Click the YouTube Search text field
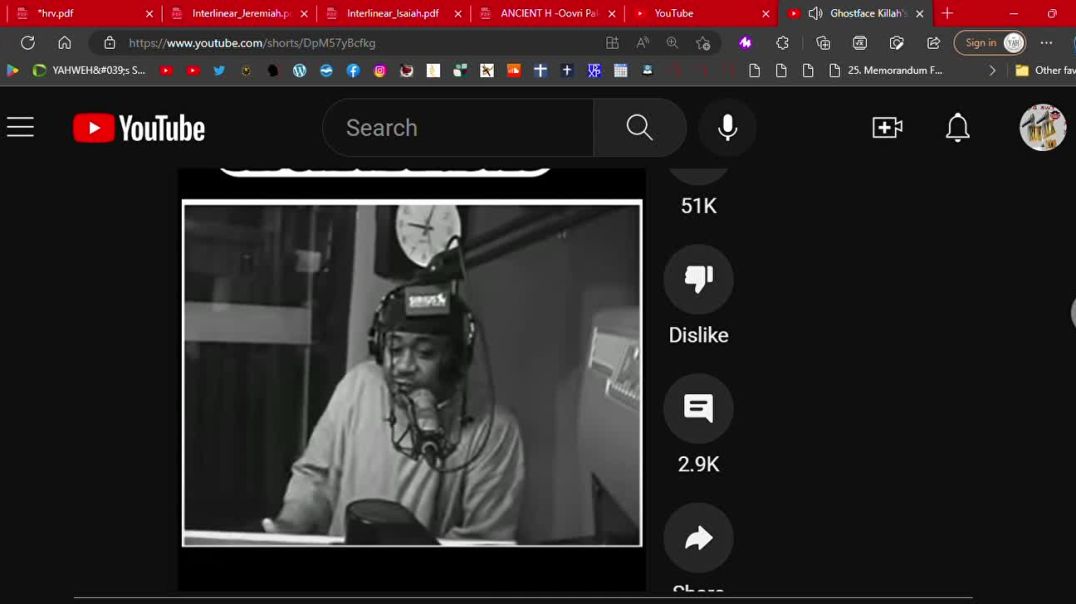This screenshot has height=604, width=1076. point(460,128)
